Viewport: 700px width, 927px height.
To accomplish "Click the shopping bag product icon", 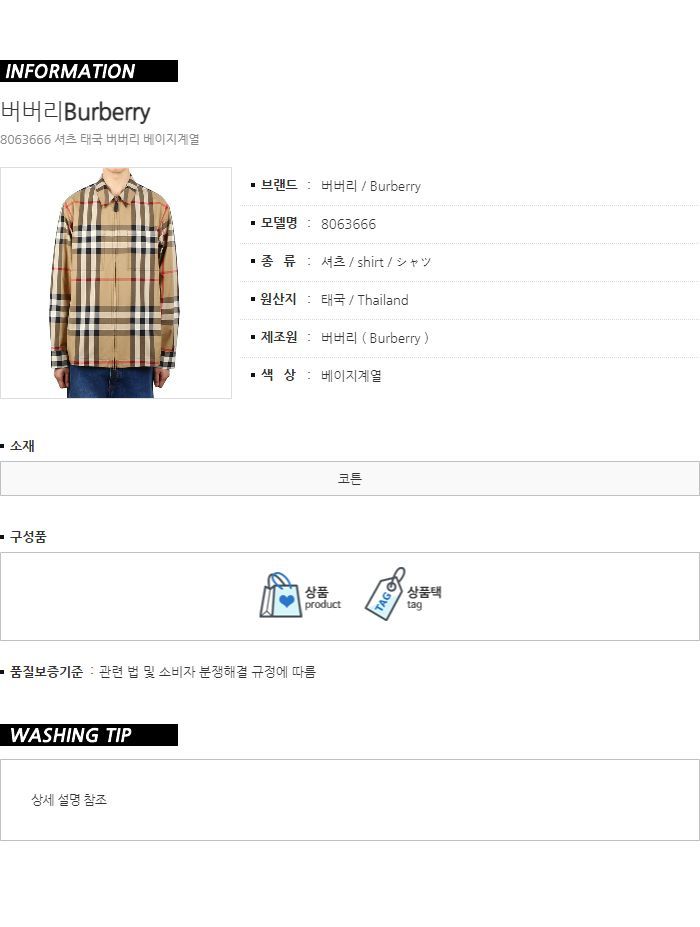I will click(x=280, y=595).
